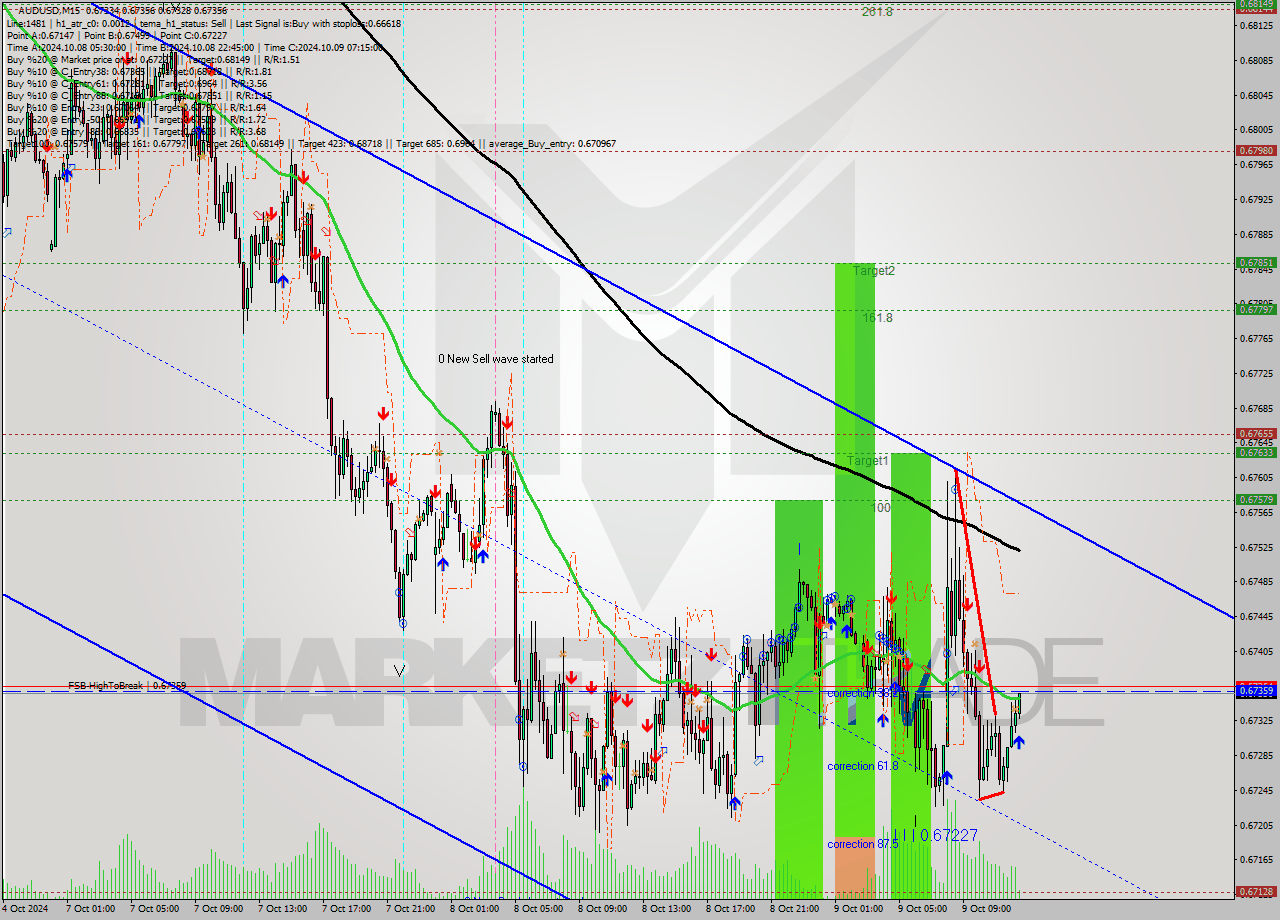
Task: Click the green 0.67851 price tag
Action: coord(1256,263)
